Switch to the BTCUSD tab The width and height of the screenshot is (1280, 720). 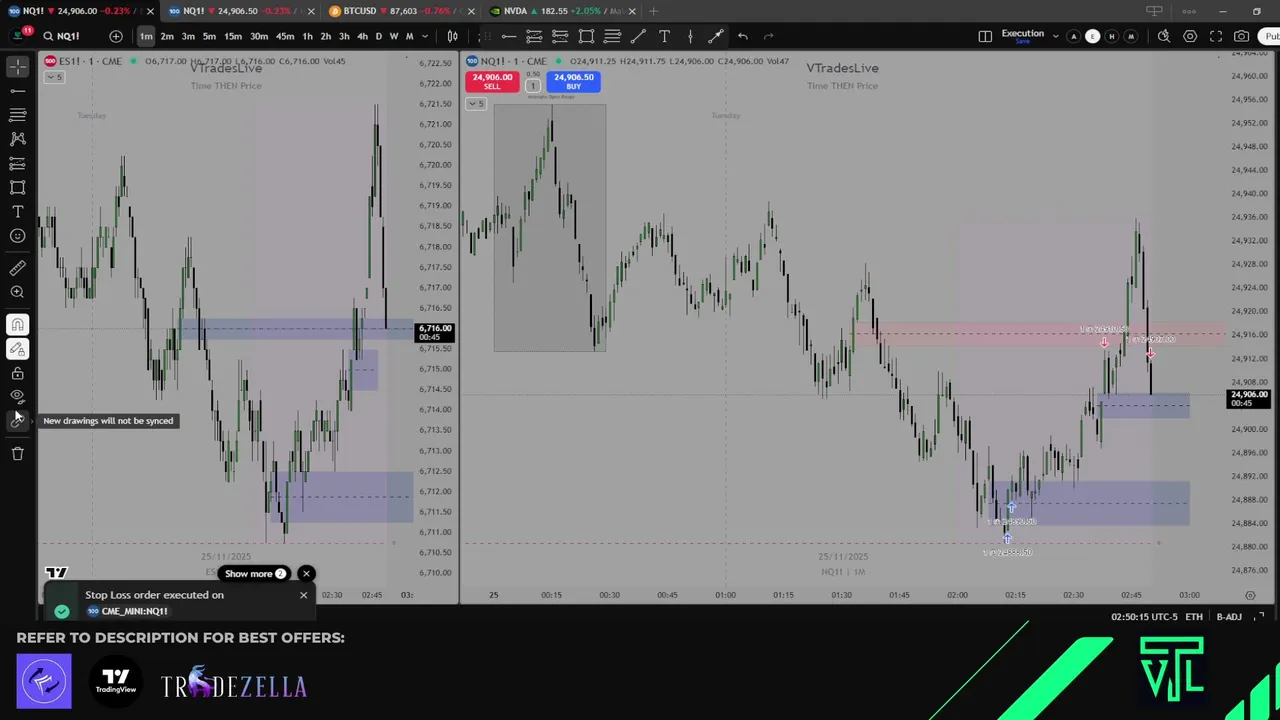pyautogui.click(x=395, y=11)
